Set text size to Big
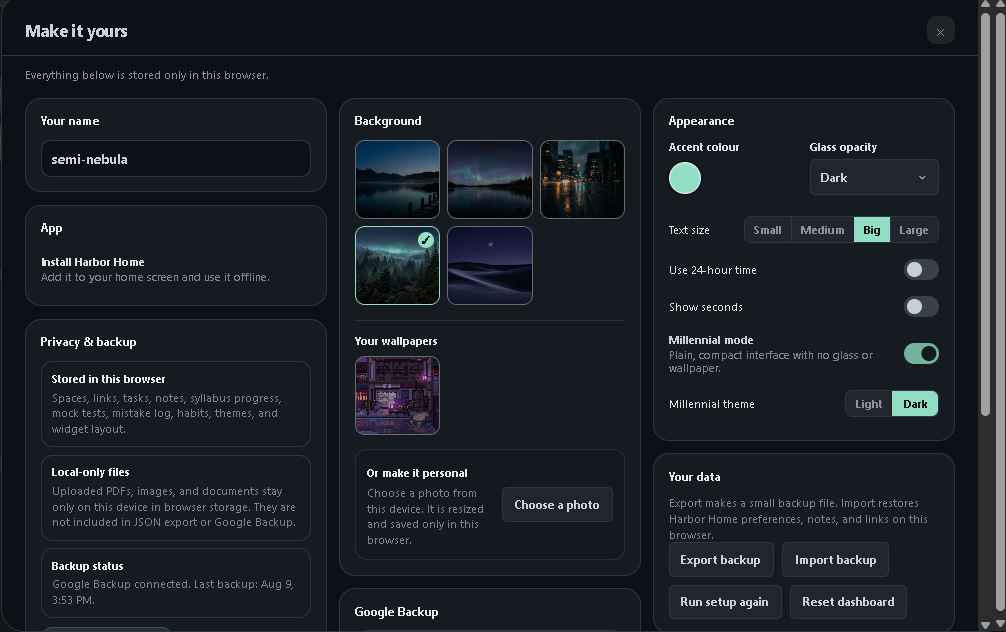1006x632 pixels. coord(871,230)
